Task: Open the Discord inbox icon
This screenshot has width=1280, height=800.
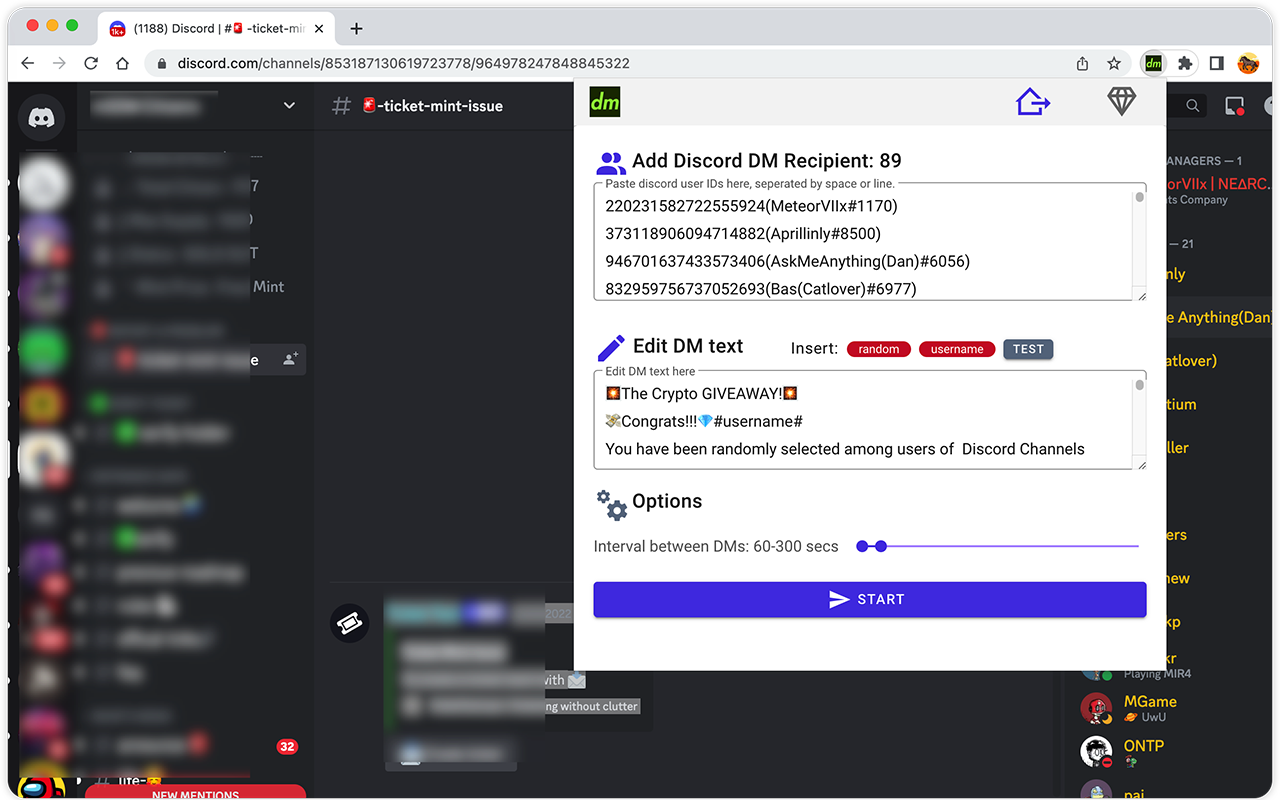Action: tap(1234, 105)
